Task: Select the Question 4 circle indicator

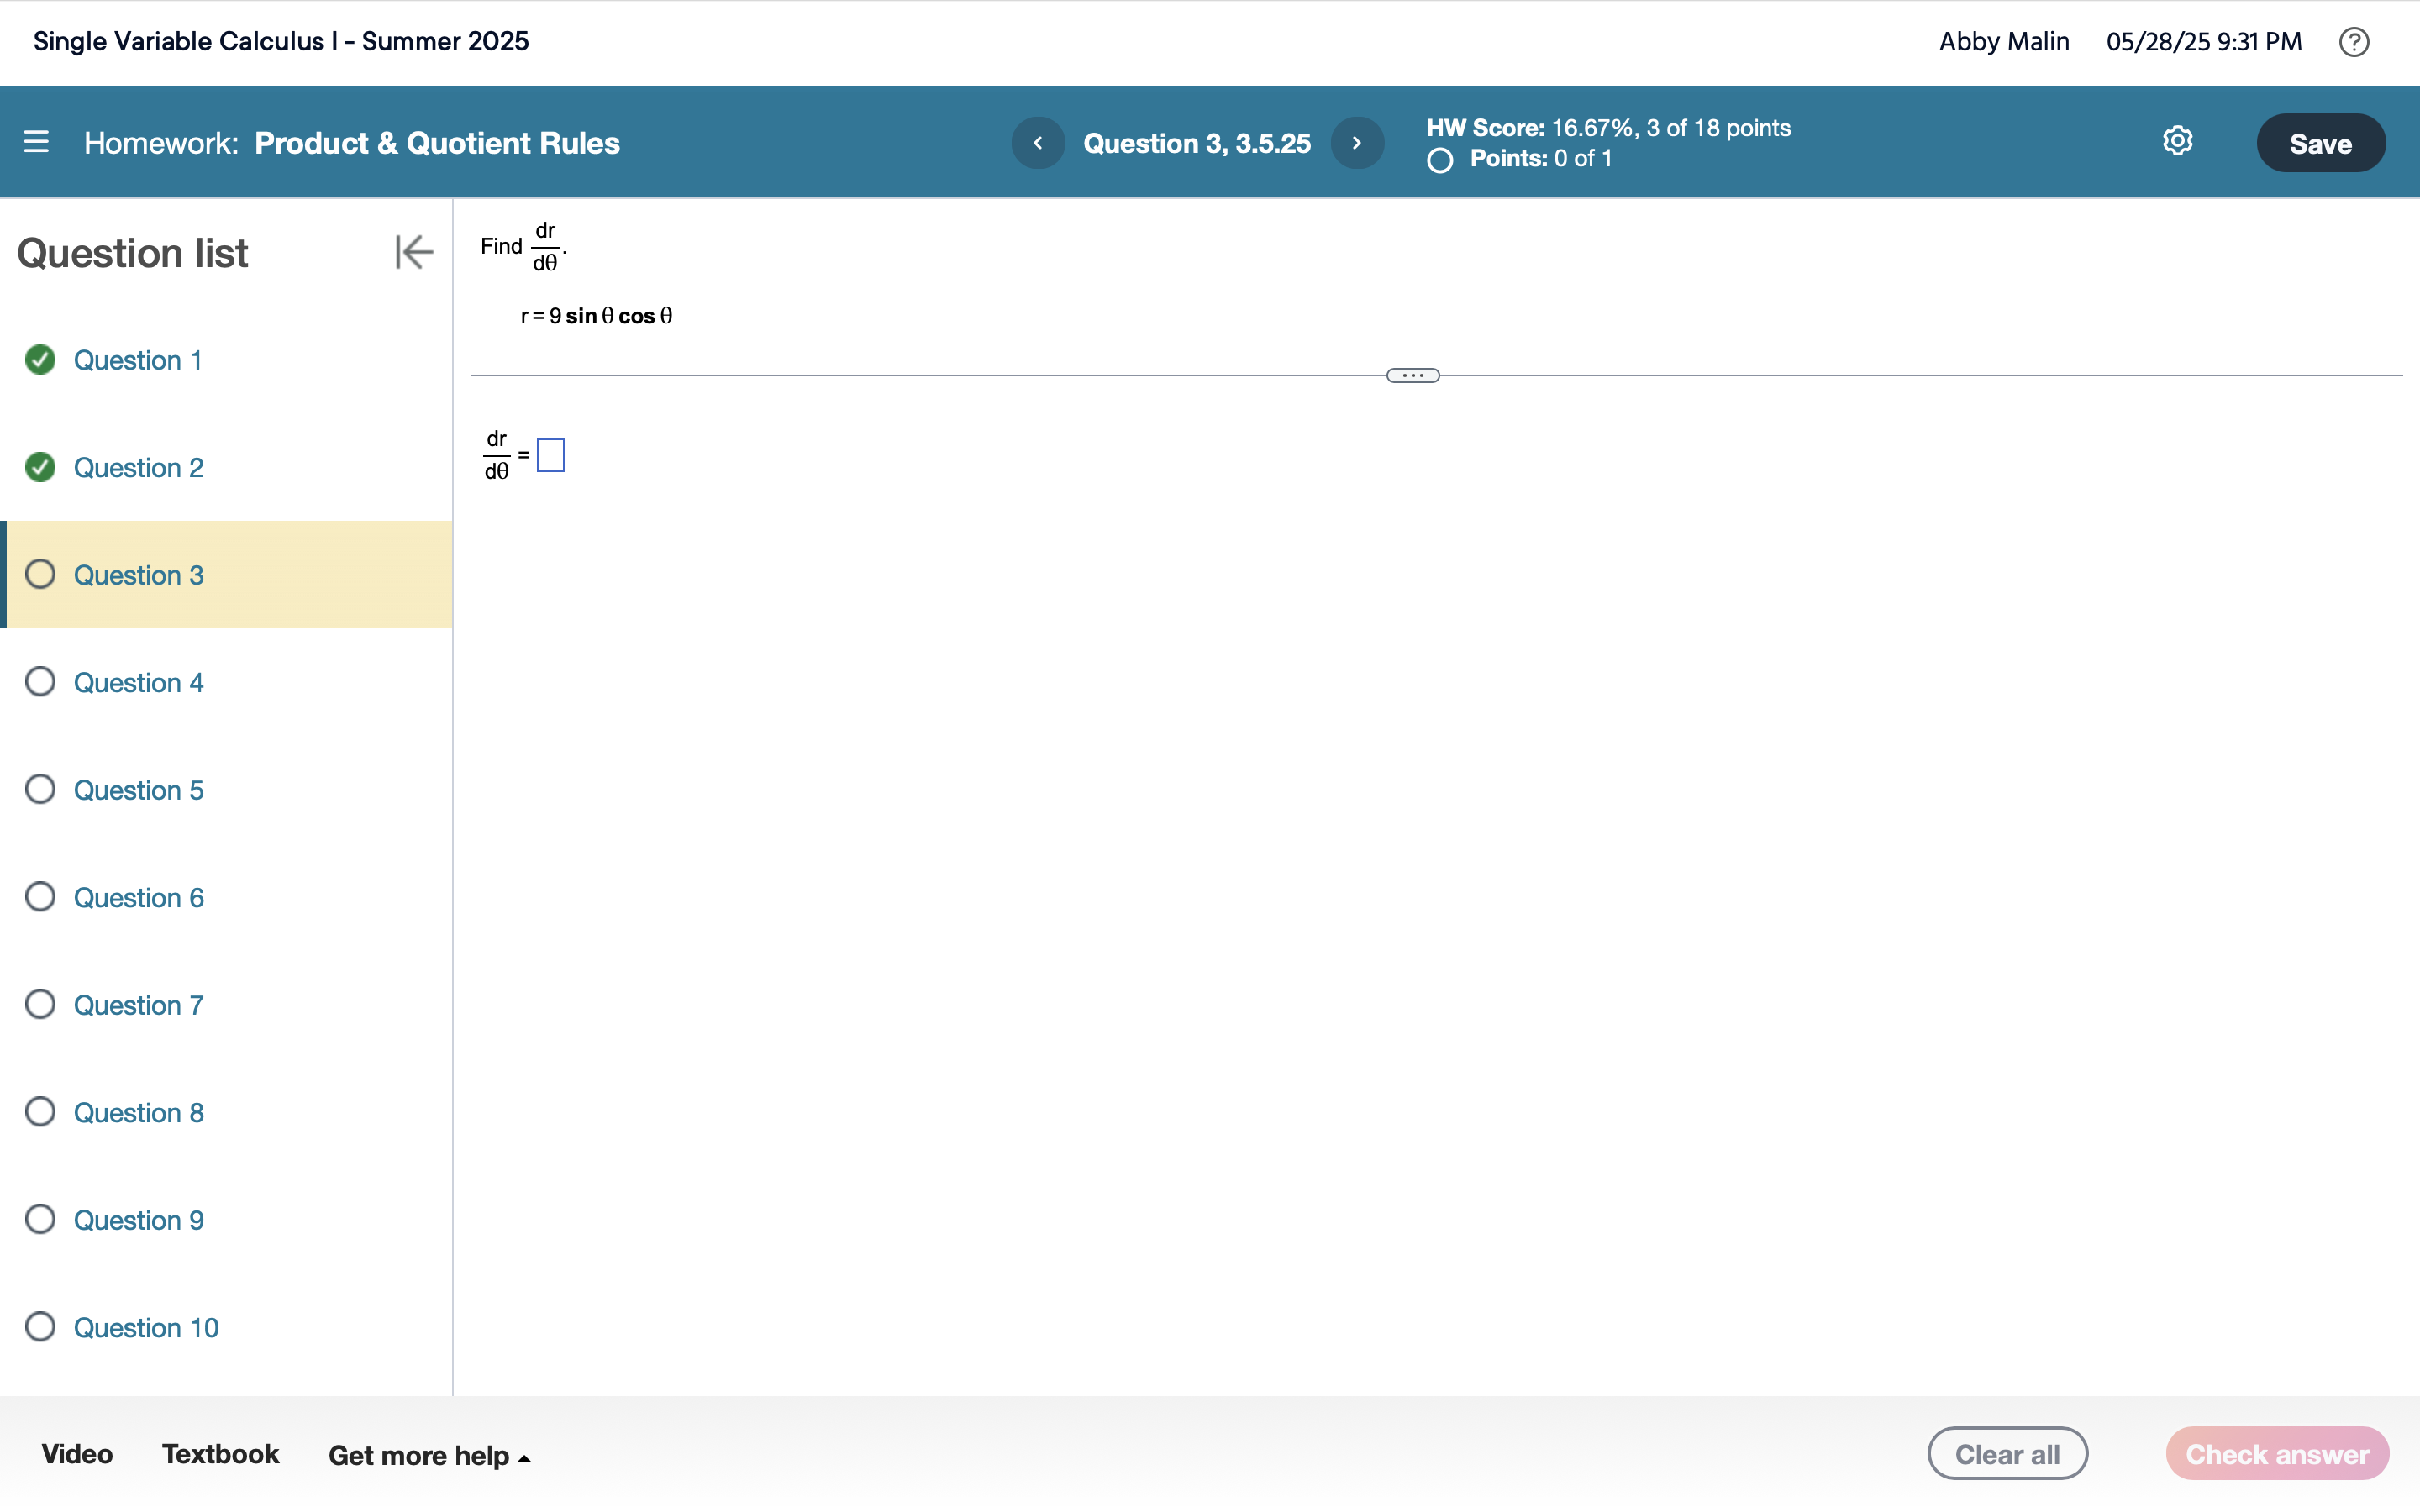Action: point(40,682)
